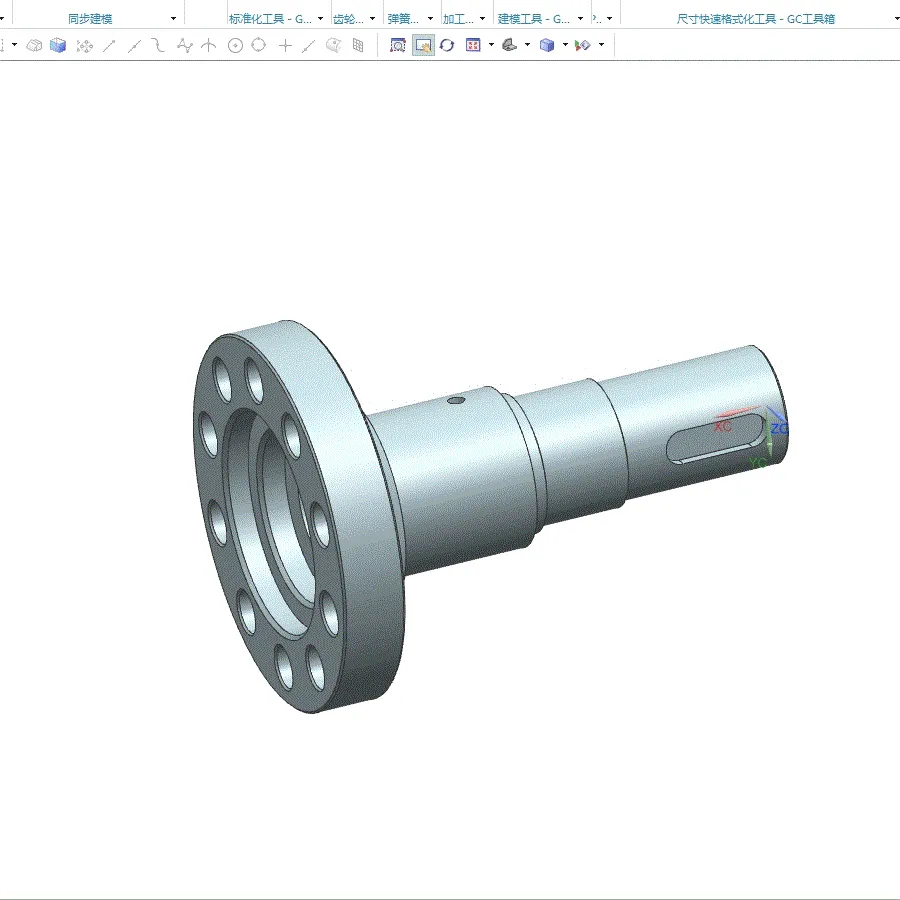Enable the end point snap line icon
This screenshot has width=900, height=900.
coord(109,45)
